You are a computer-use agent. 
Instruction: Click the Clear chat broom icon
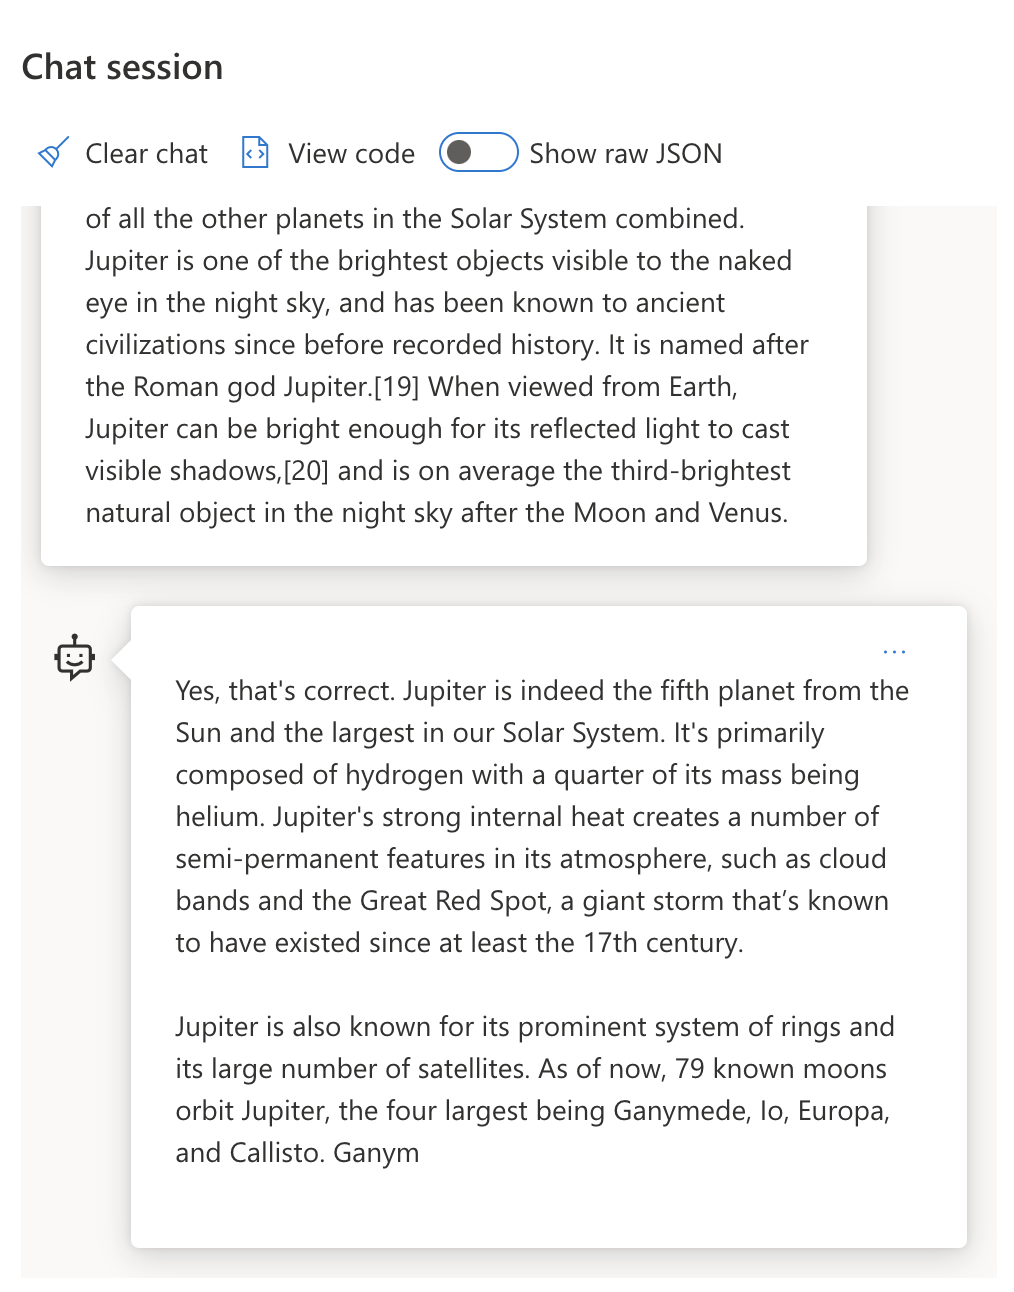53,153
